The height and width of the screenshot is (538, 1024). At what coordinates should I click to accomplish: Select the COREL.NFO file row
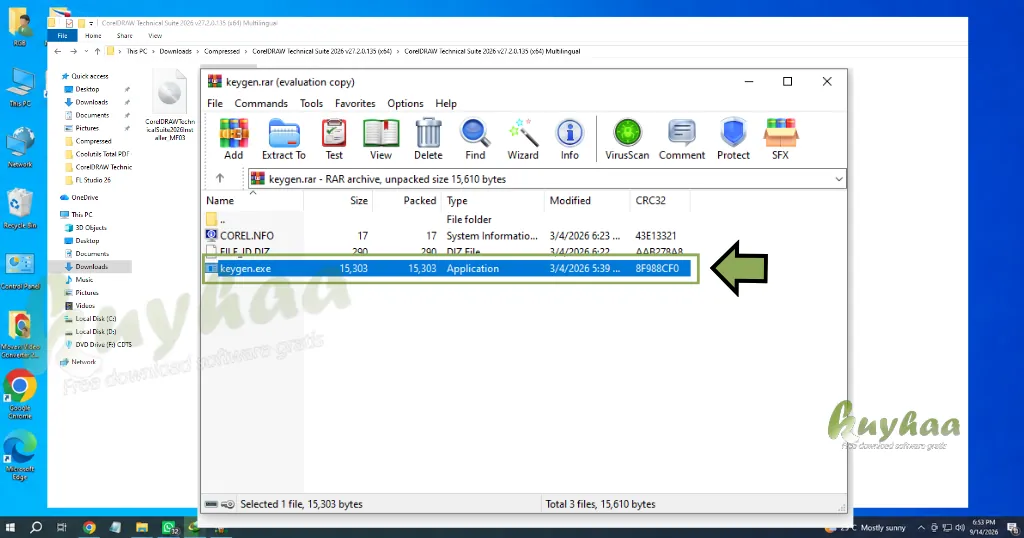tap(447, 236)
